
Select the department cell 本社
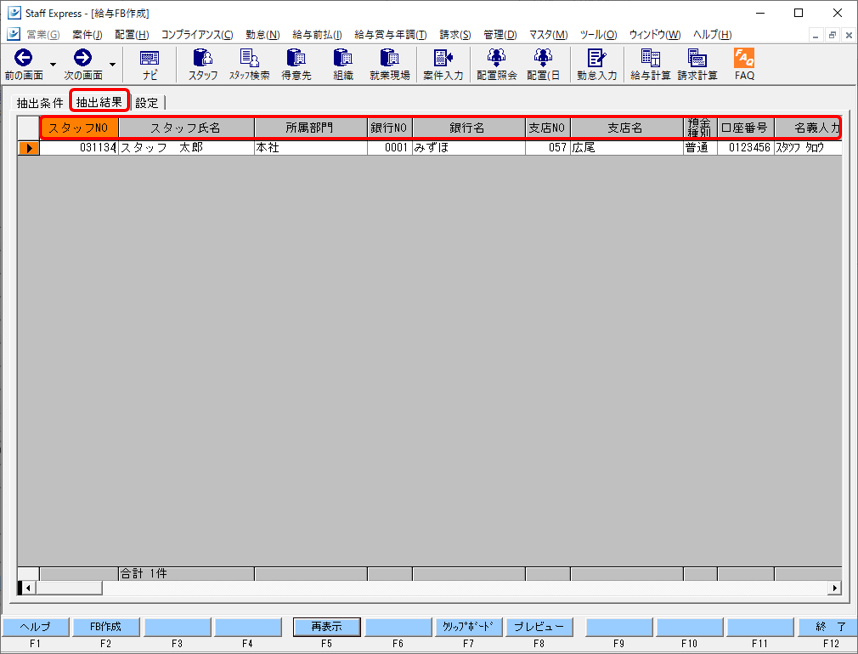click(311, 148)
